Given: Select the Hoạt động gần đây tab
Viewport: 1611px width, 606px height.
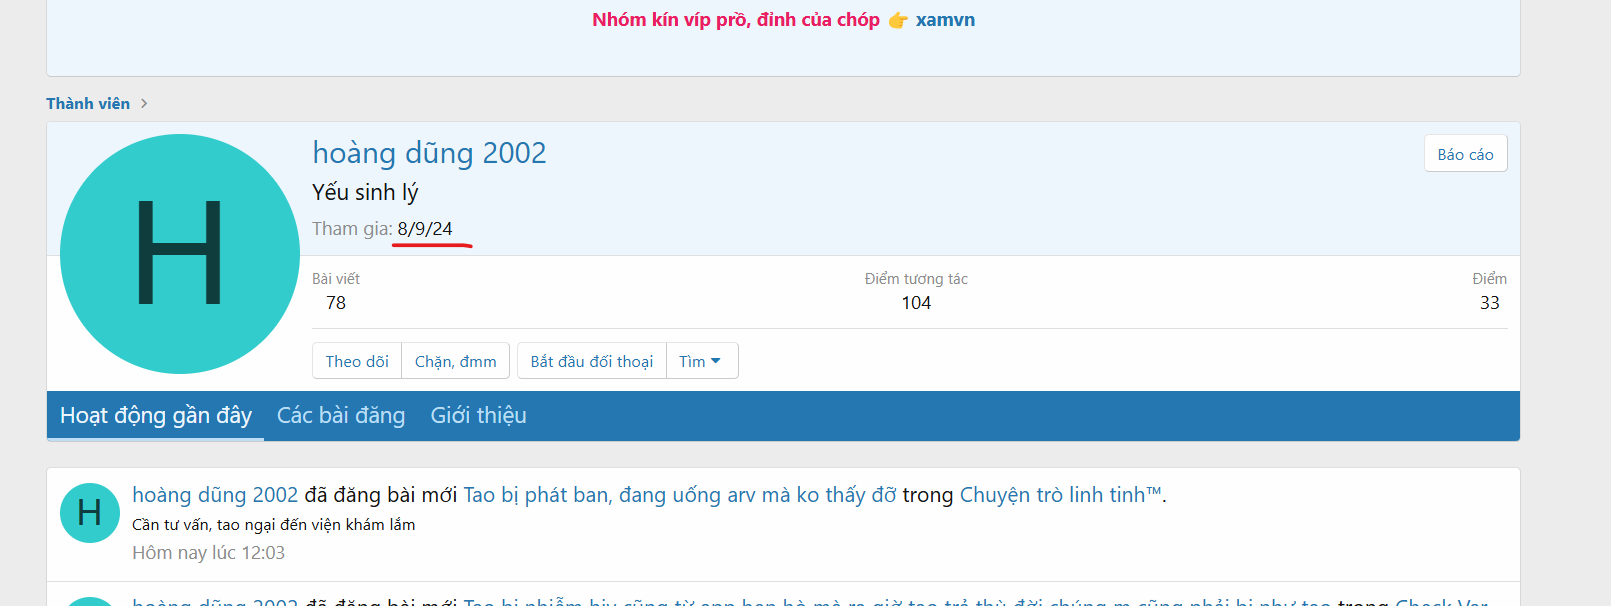Looking at the screenshot, I should 156,416.
